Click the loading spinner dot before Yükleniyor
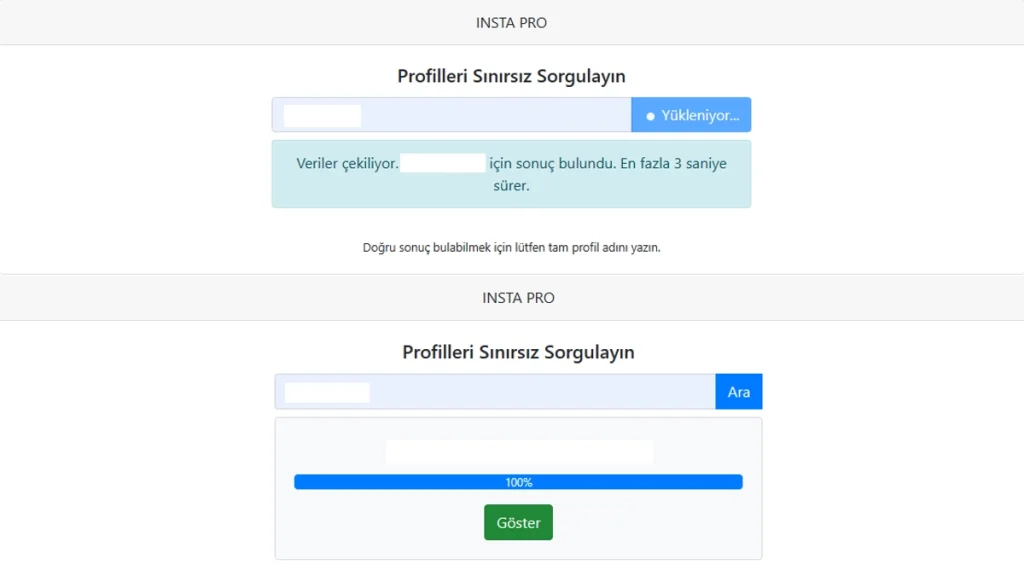 pos(650,116)
